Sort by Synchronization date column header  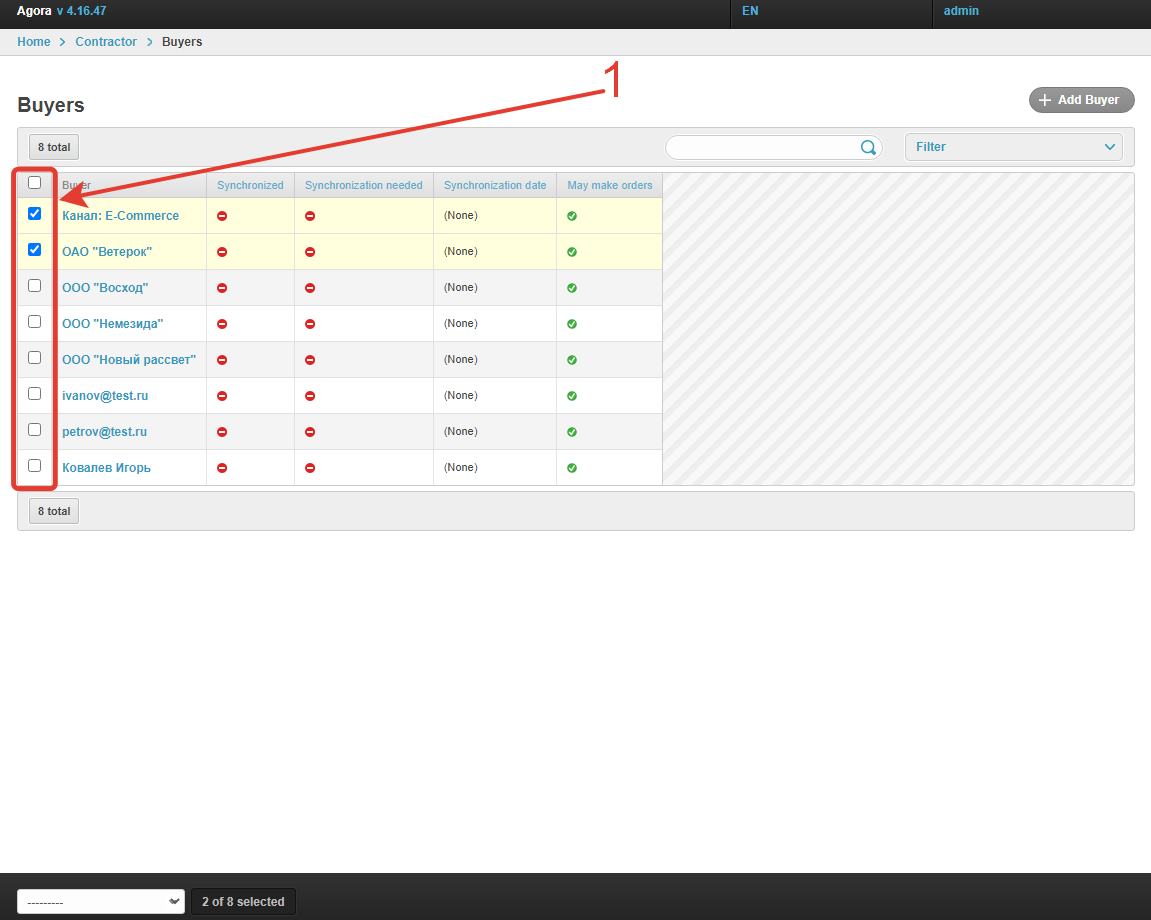coord(495,185)
